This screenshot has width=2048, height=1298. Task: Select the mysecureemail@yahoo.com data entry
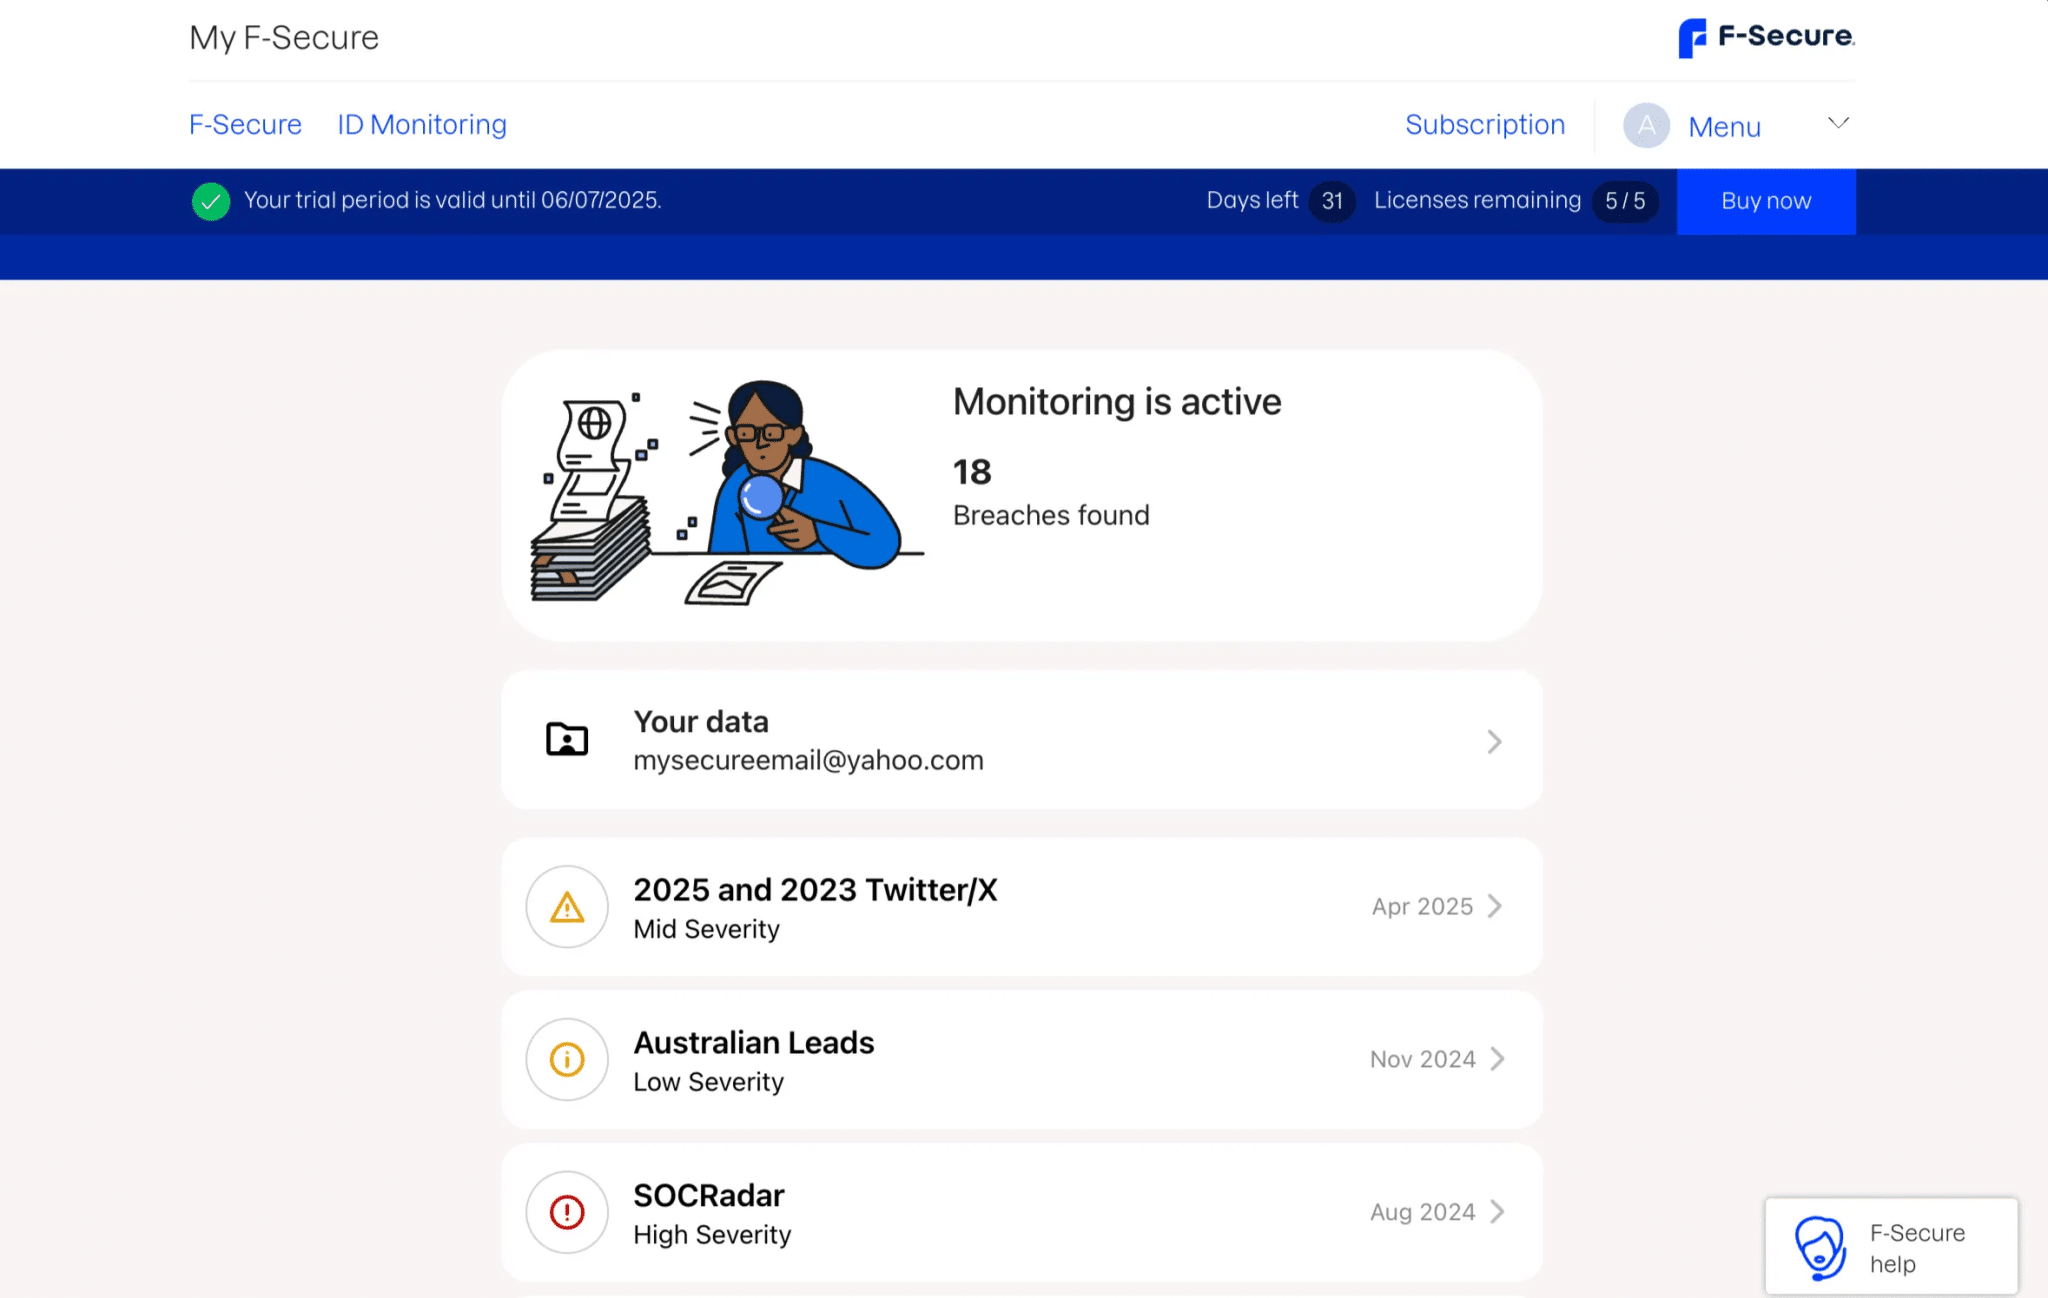[808, 761]
